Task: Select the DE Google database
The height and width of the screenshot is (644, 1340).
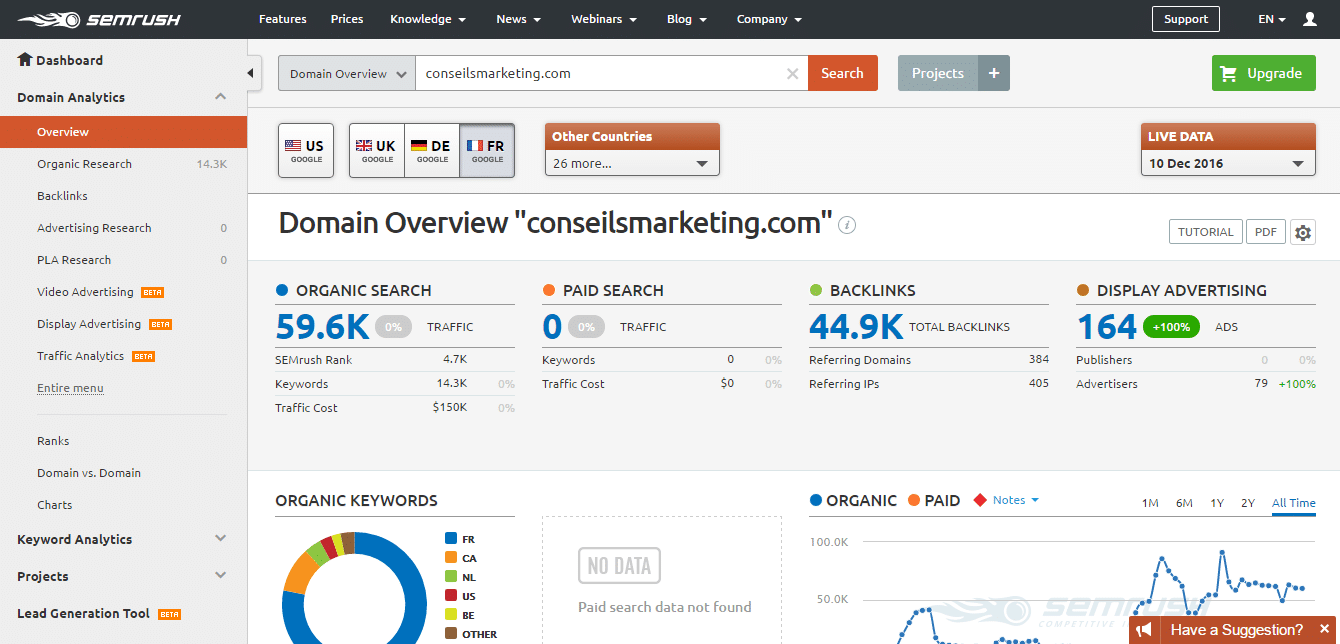Action: coord(432,151)
